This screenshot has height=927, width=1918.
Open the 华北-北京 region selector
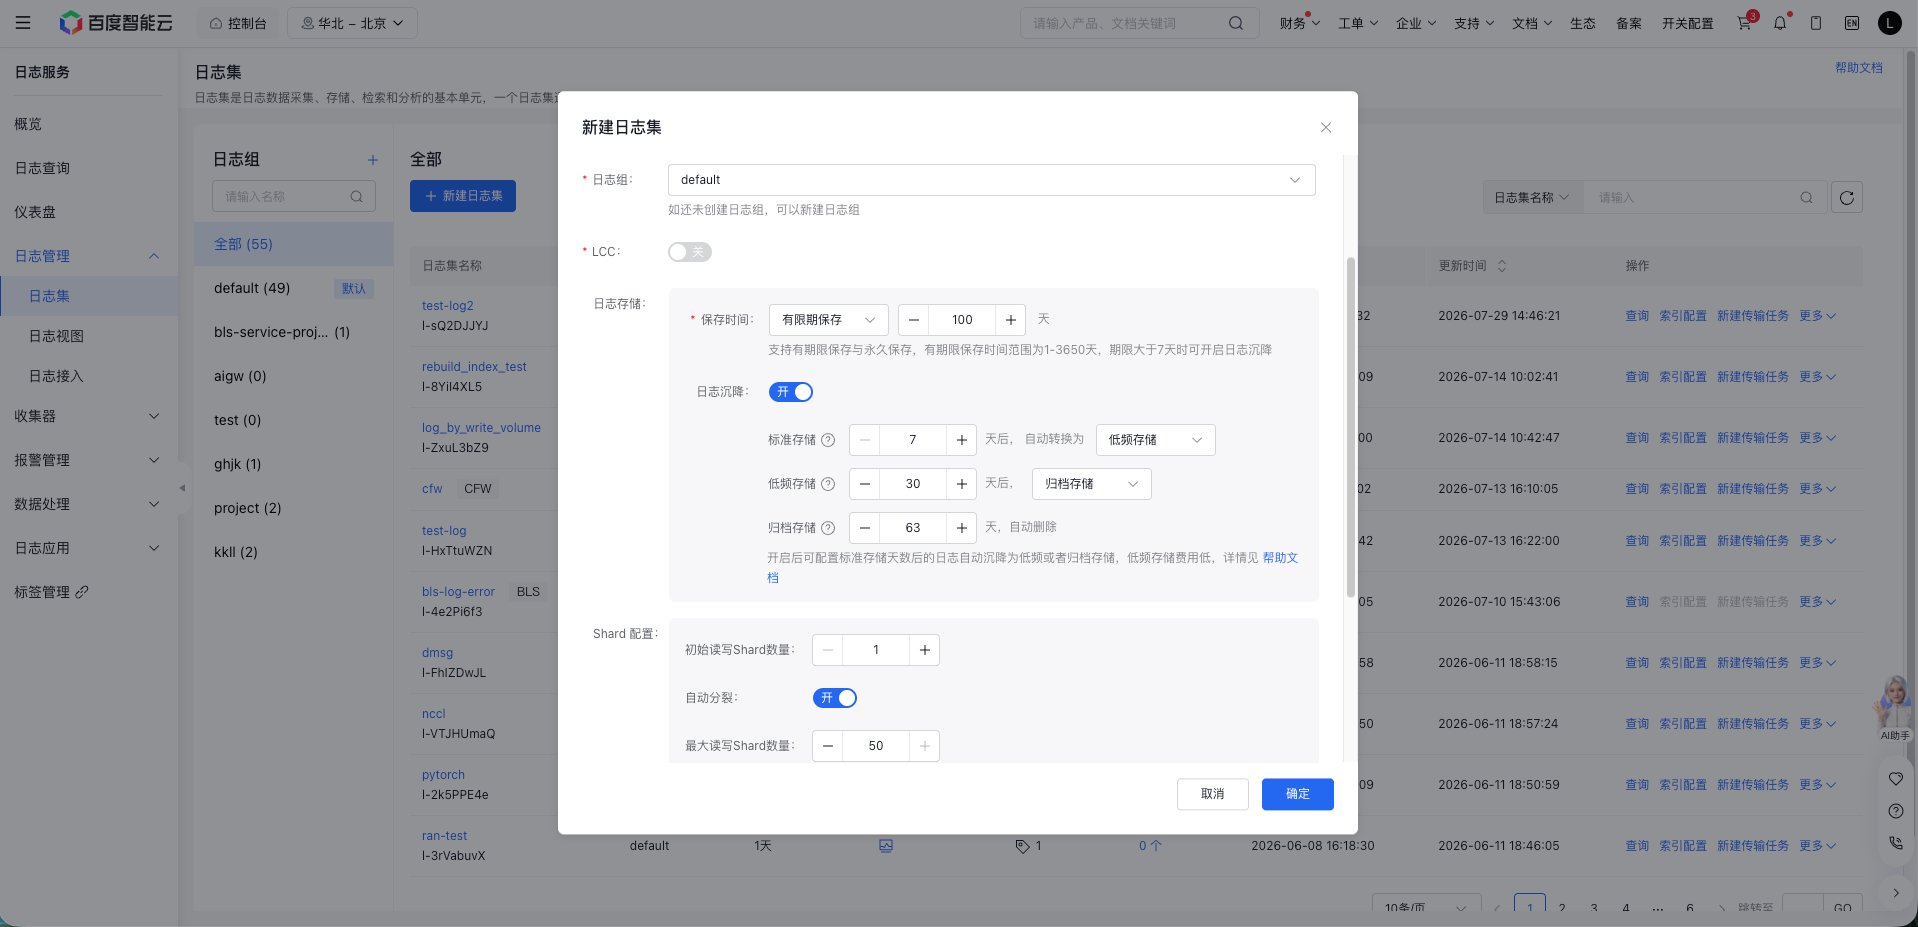point(352,23)
